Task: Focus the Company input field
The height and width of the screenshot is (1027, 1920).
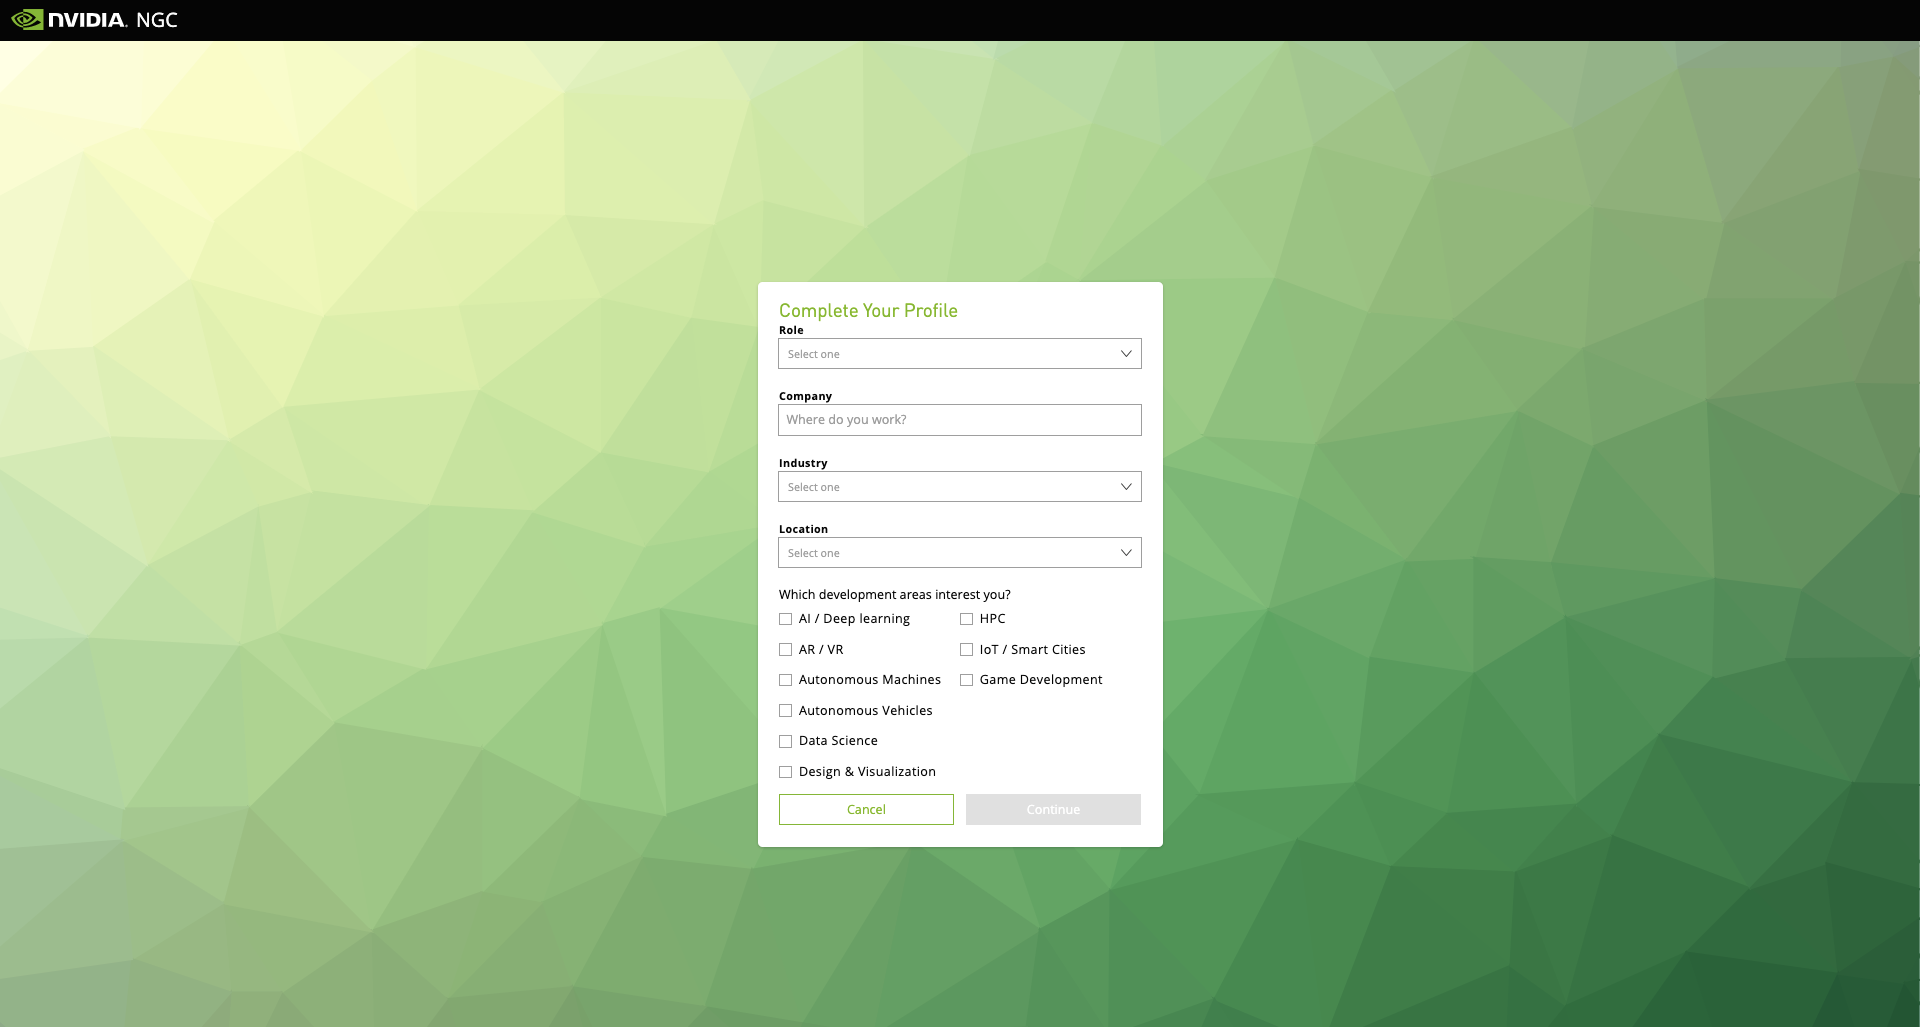Action: [x=960, y=420]
